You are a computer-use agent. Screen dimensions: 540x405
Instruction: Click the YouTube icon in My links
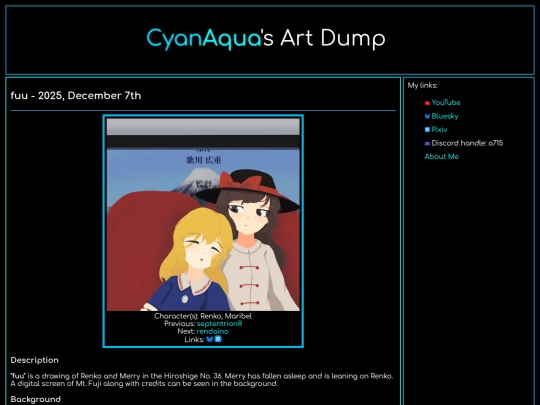coord(427,103)
